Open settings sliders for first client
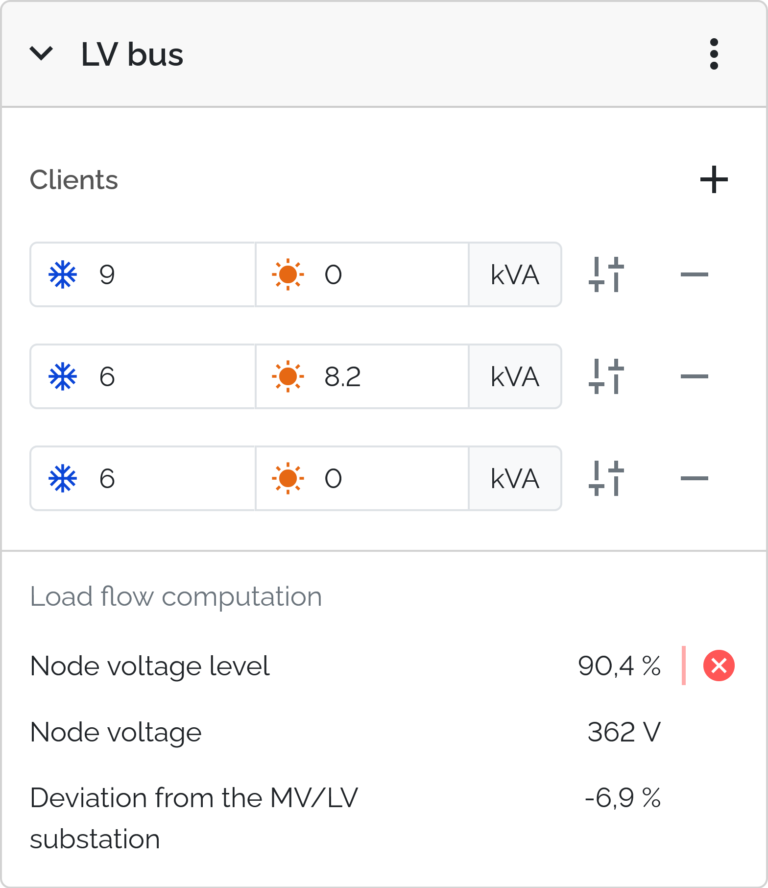768x888 pixels. pos(606,275)
